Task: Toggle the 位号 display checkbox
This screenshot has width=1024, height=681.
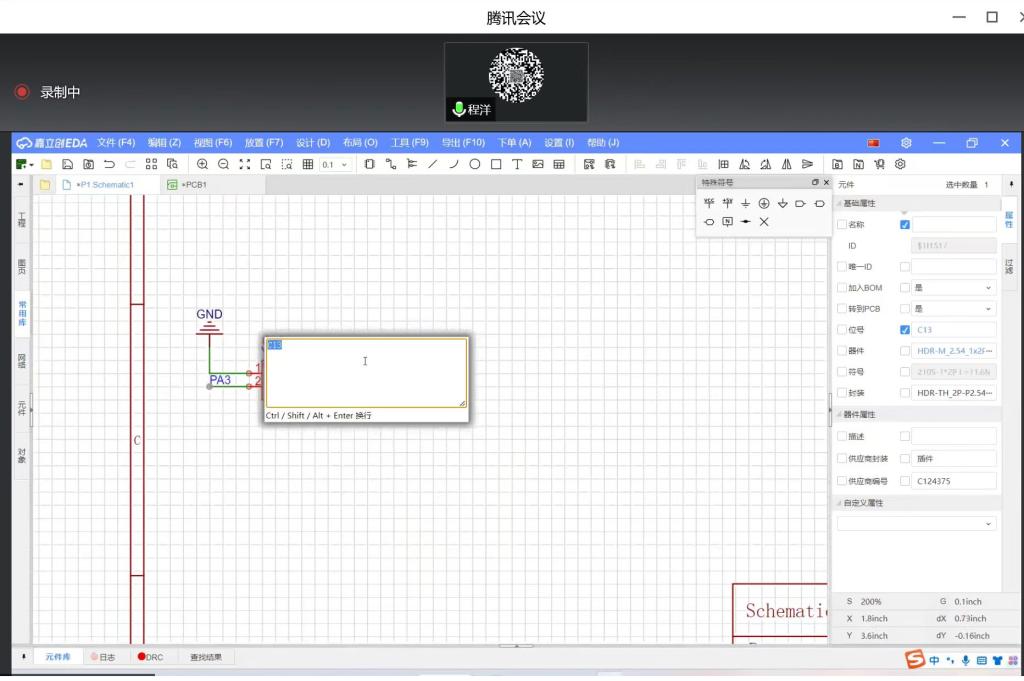Action: [x=905, y=330]
